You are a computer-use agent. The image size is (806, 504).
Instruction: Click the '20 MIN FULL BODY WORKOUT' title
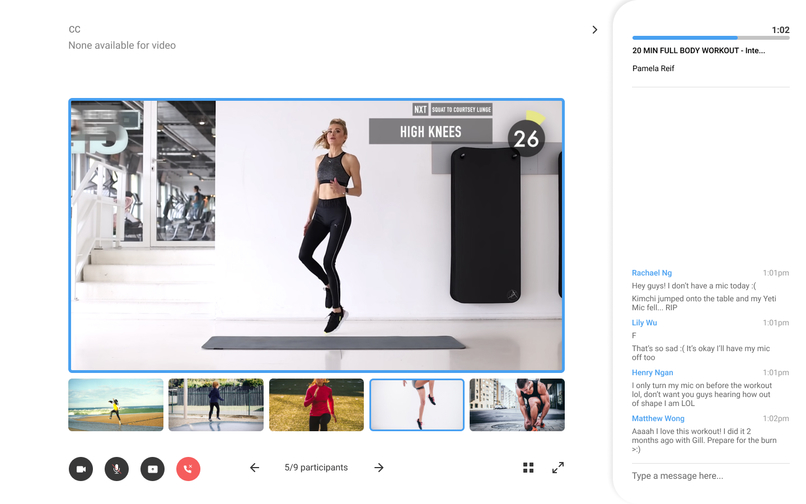point(699,50)
